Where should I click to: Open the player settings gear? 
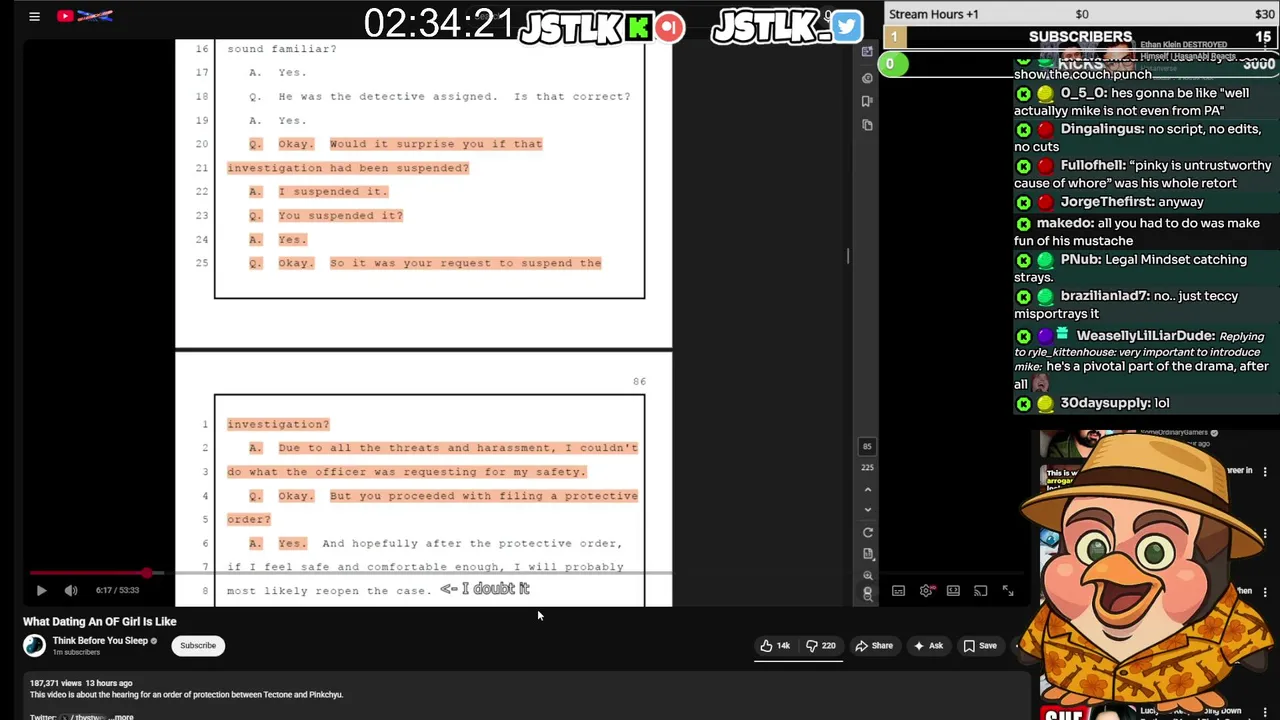click(x=926, y=591)
